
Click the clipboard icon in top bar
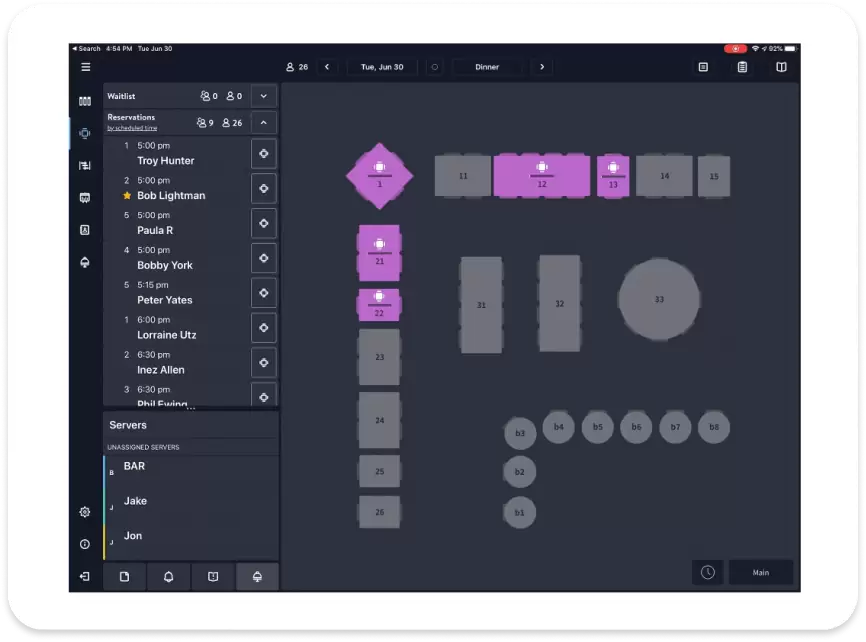742,67
